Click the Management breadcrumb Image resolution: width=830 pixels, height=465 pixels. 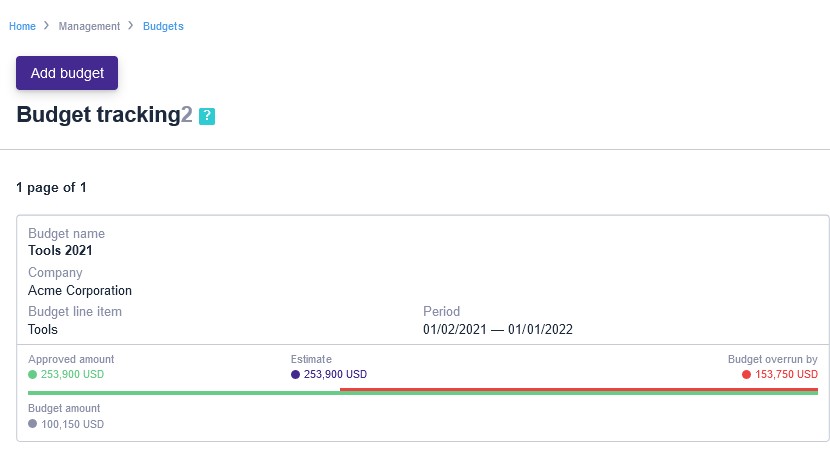89,26
